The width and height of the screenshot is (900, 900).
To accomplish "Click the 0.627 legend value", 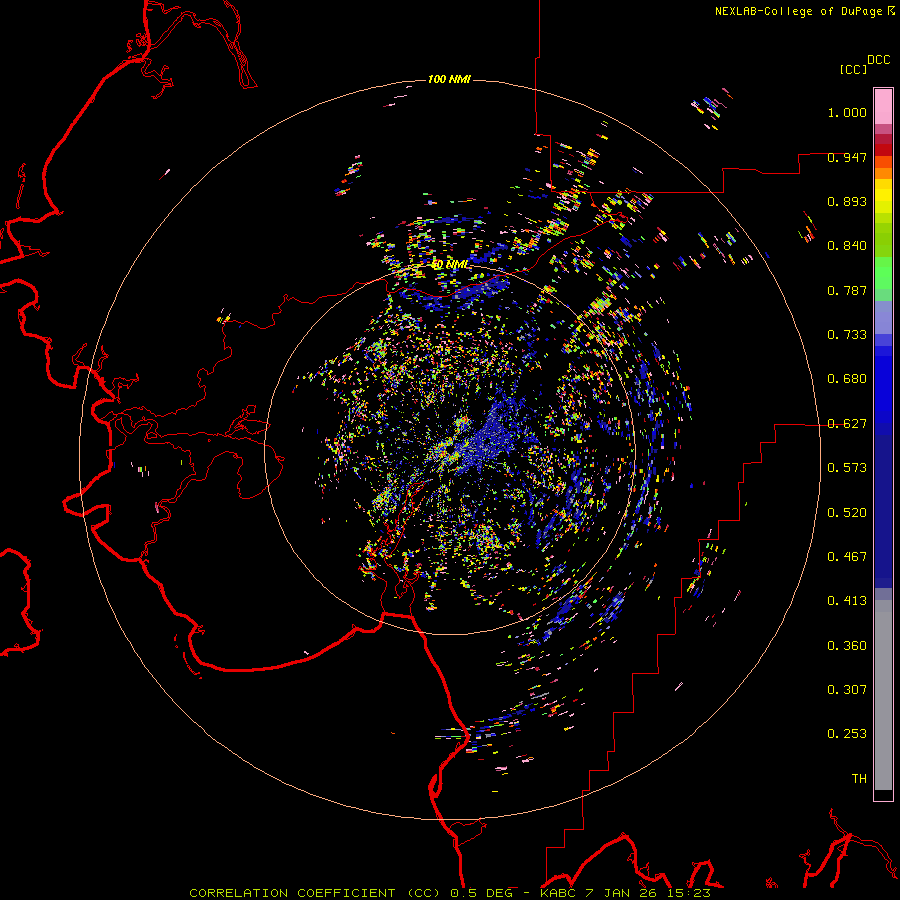I will tap(847, 424).
